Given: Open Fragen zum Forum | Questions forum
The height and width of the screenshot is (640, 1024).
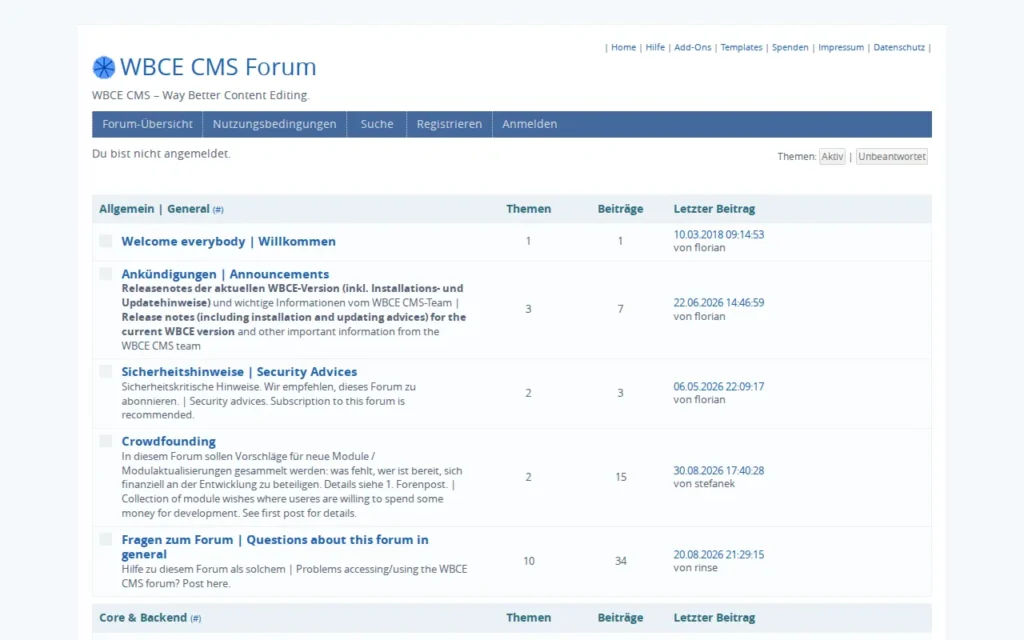Looking at the screenshot, I should (x=275, y=547).
